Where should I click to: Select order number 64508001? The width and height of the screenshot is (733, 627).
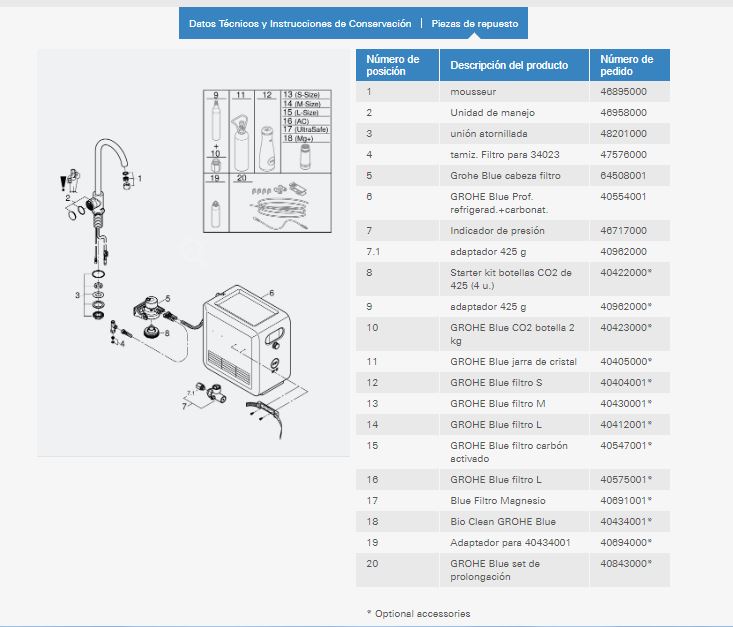coord(623,176)
